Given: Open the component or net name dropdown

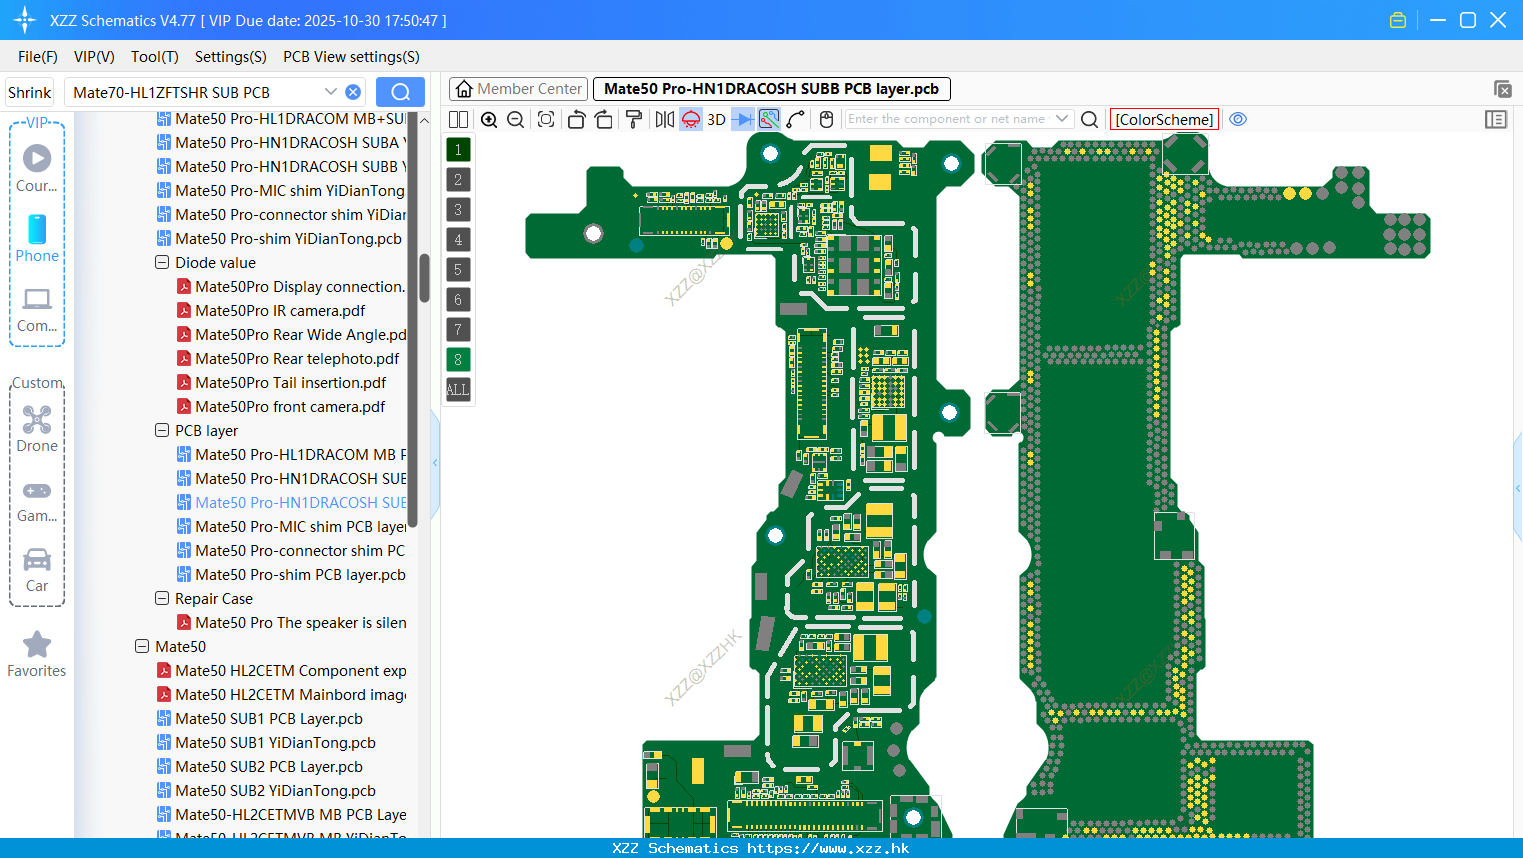Looking at the screenshot, I should pyautogui.click(x=1062, y=119).
